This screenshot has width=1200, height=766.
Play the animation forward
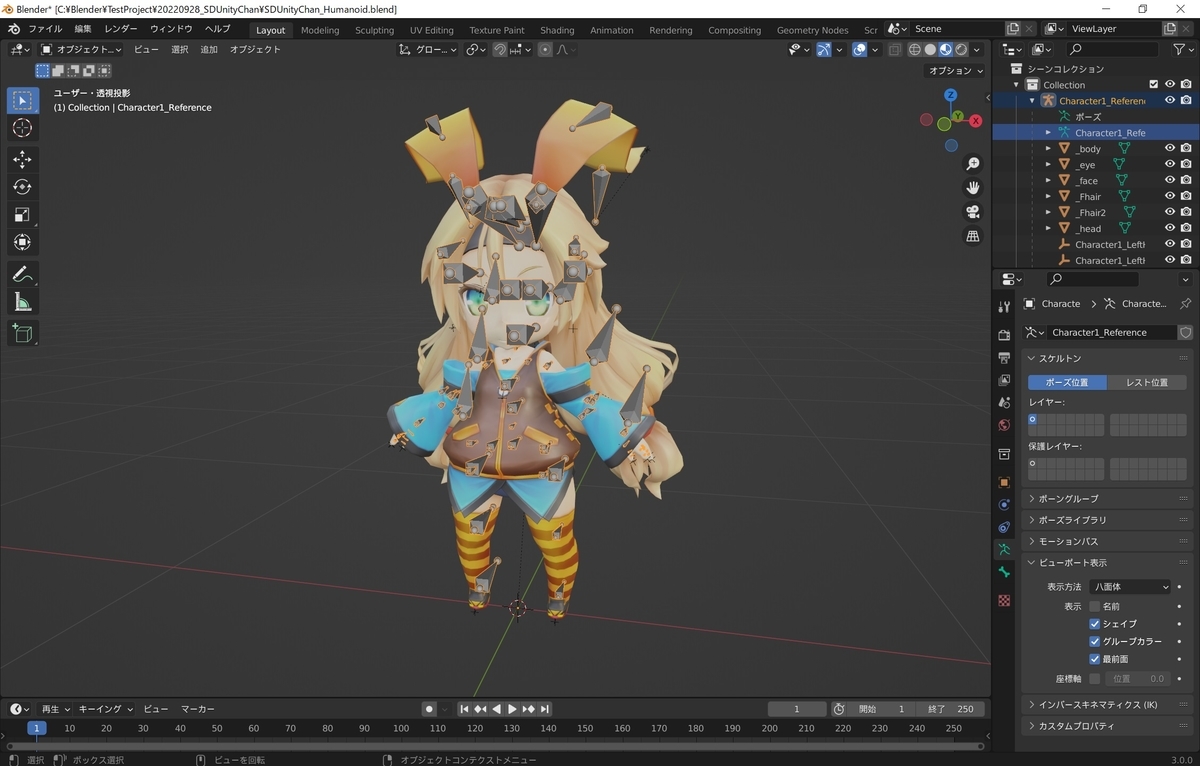(x=512, y=709)
